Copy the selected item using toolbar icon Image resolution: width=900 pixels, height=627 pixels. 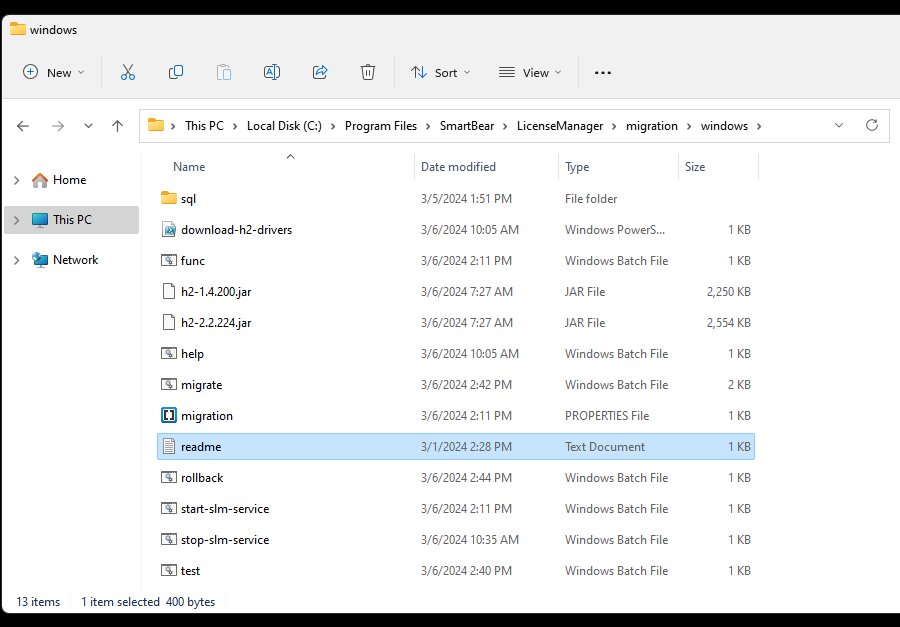(x=176, y=72)
